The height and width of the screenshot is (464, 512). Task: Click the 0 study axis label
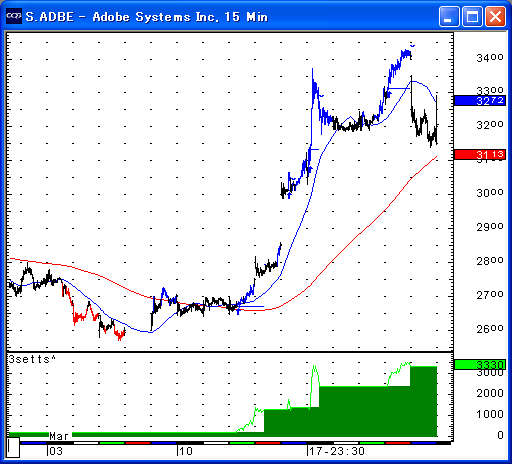pos(500,435)
